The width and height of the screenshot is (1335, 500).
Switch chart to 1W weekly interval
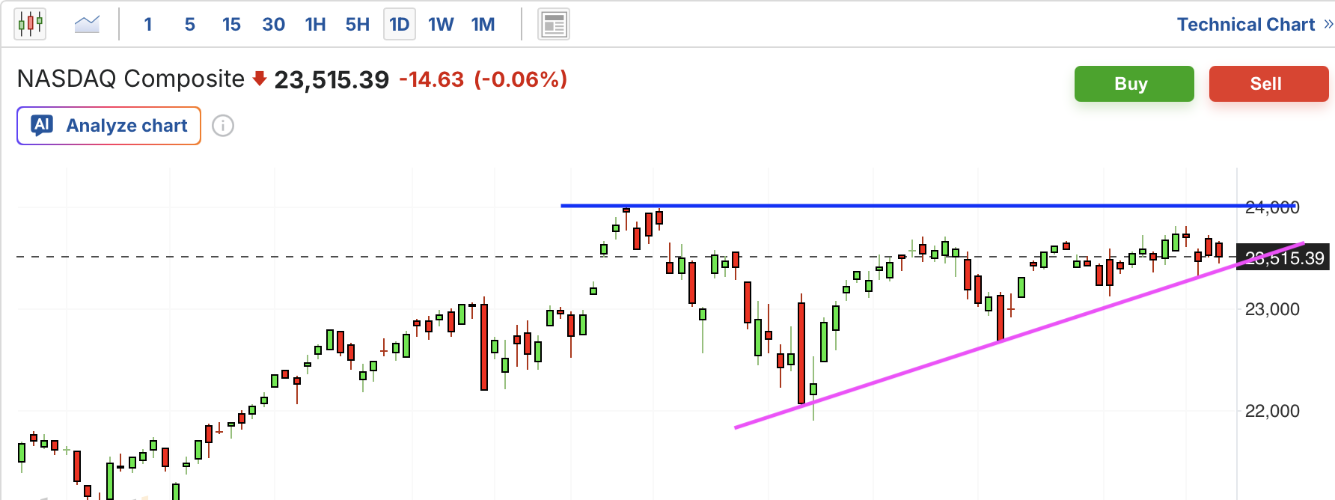click(x=441, y=24)
